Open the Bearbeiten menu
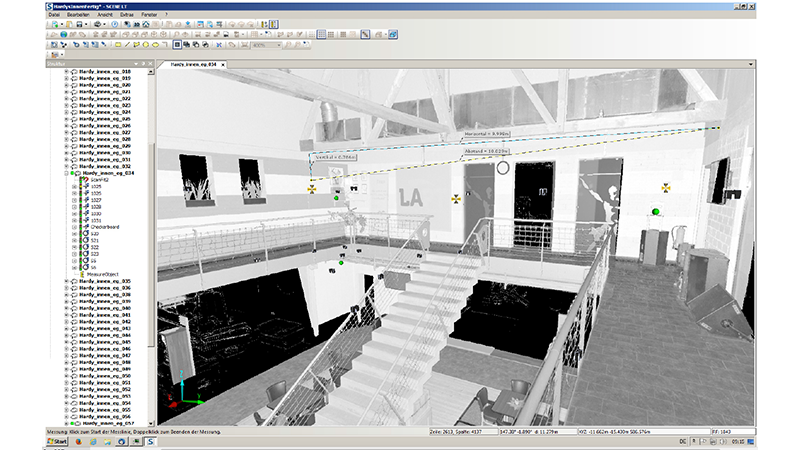Viewport: 800px width, 450px height. (x=78, y=15)
